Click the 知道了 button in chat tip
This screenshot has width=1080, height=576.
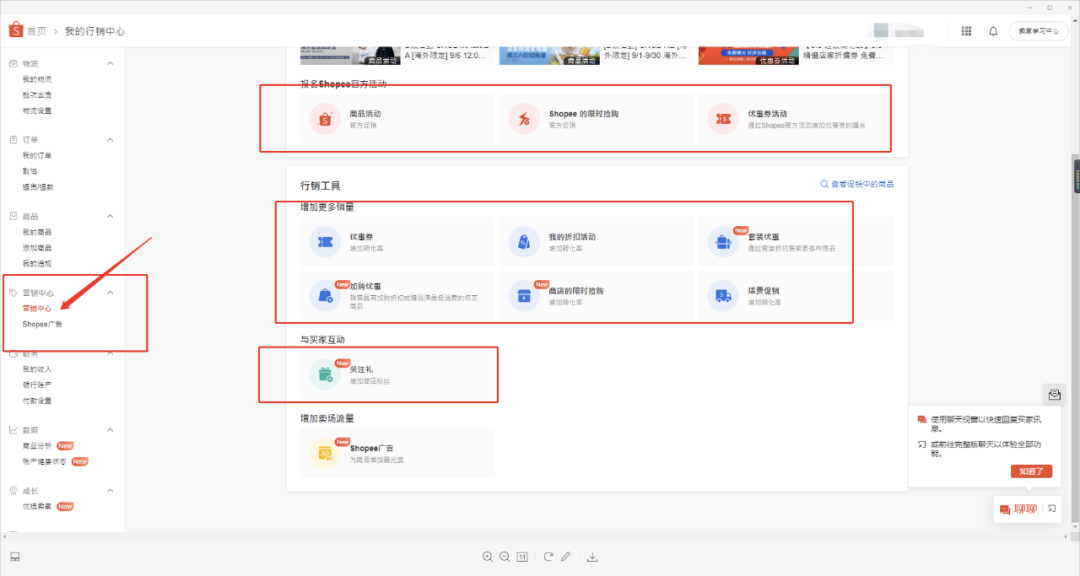1031,471
